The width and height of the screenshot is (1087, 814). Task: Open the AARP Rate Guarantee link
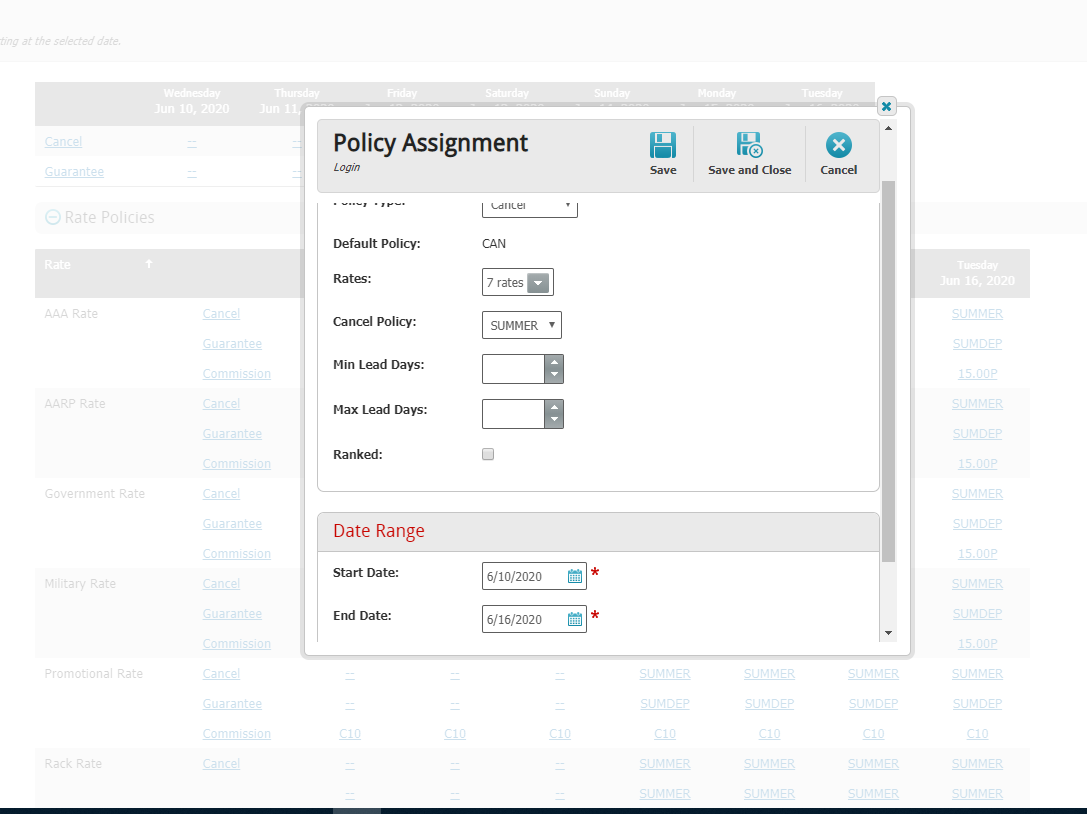point(232,433)
